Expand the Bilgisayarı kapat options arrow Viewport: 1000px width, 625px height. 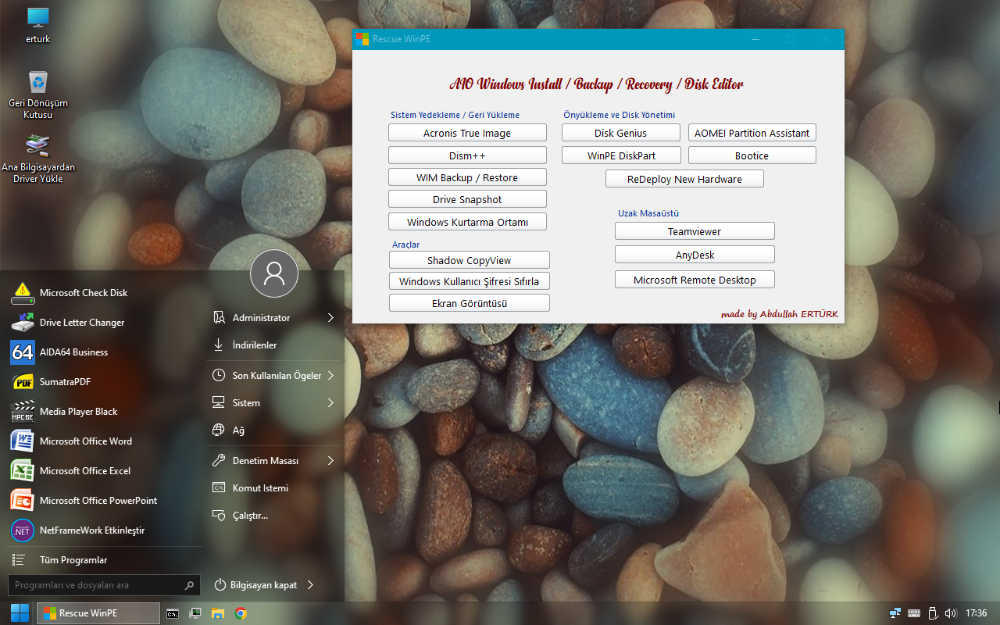point(311,585)
